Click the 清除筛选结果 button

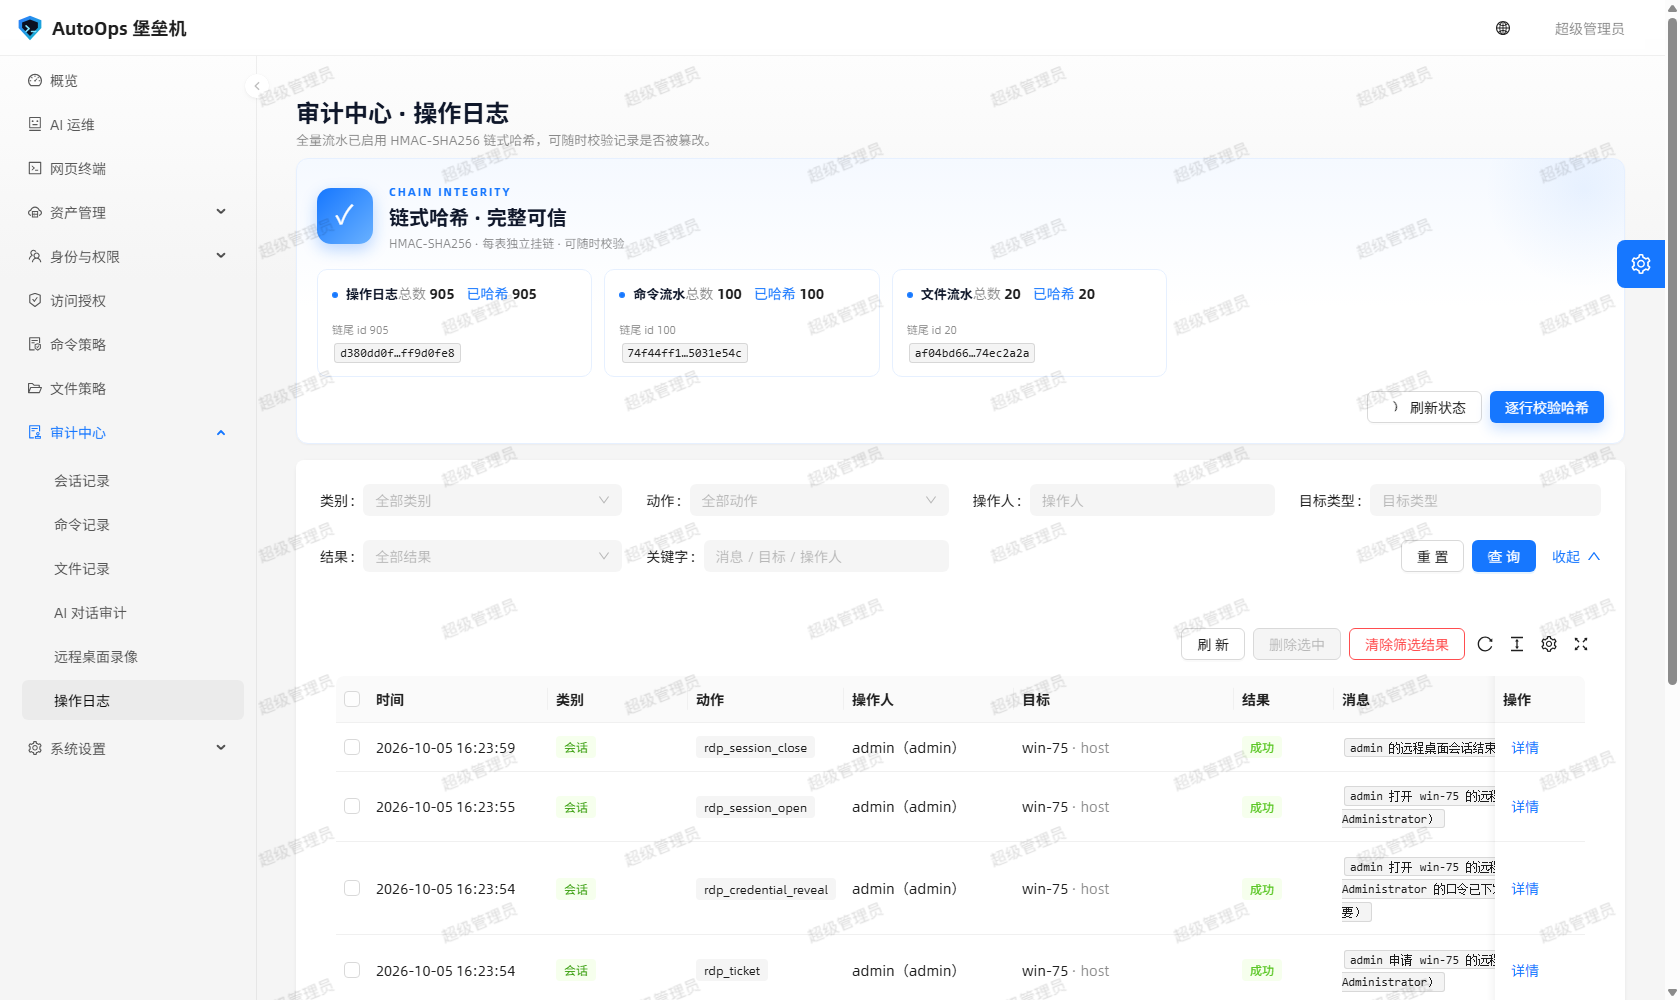pyautogui.click(x=1406, y=644)
